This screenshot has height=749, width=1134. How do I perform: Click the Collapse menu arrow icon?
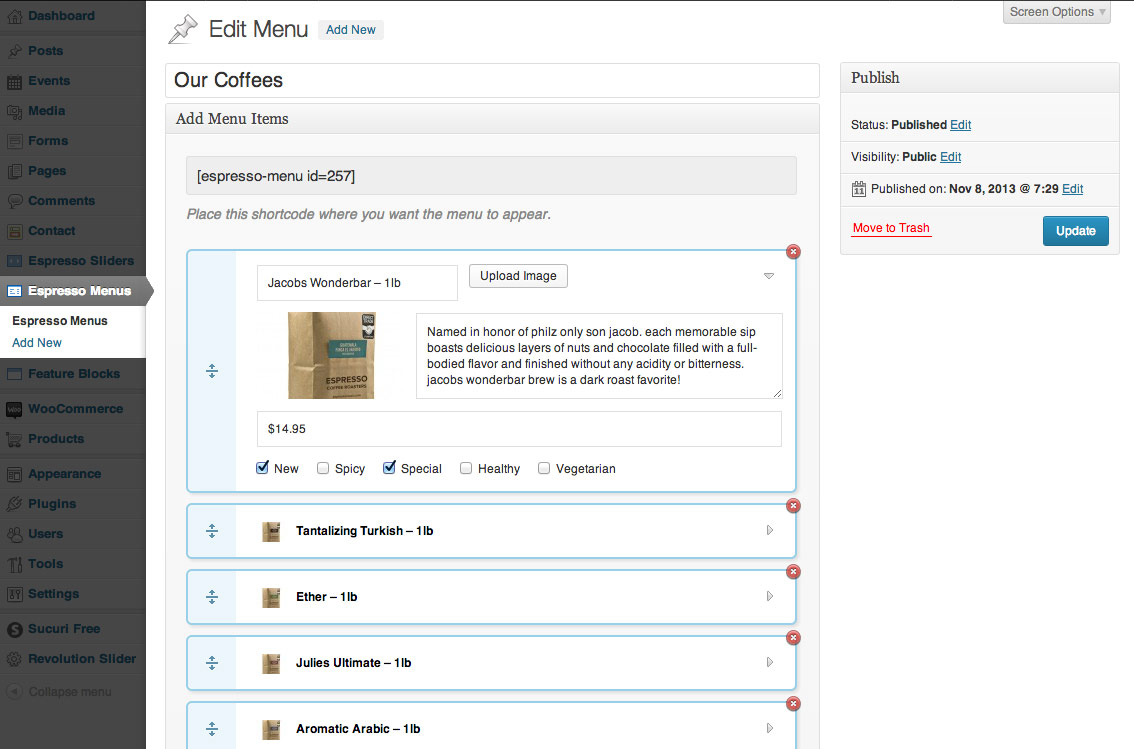pos(14,692)
